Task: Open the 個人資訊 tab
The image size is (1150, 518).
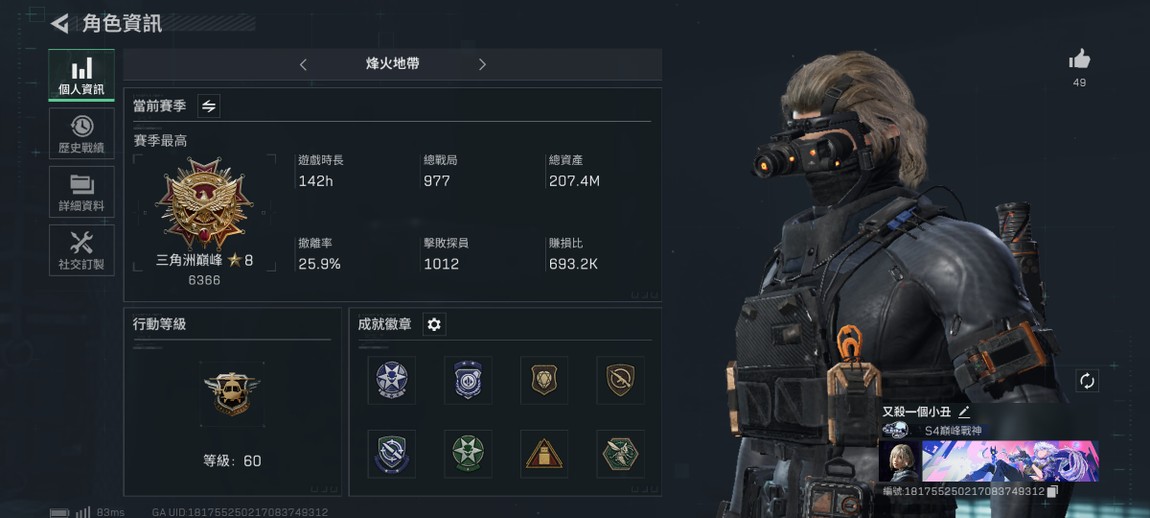Action: (81, 76)
